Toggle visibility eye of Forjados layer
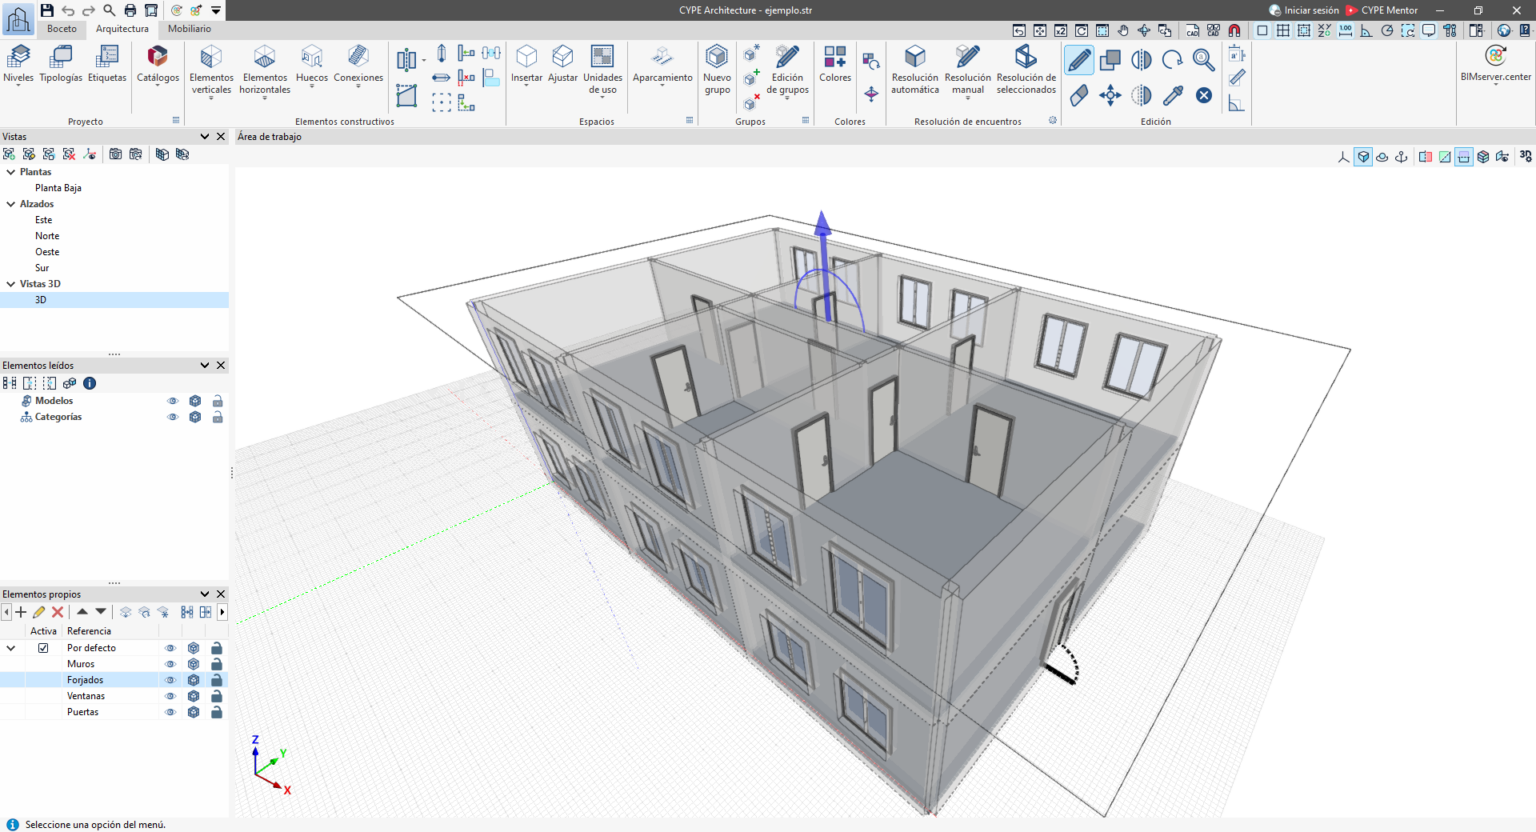The height and width of the screenshot is (832, 1536). [170, 680]
